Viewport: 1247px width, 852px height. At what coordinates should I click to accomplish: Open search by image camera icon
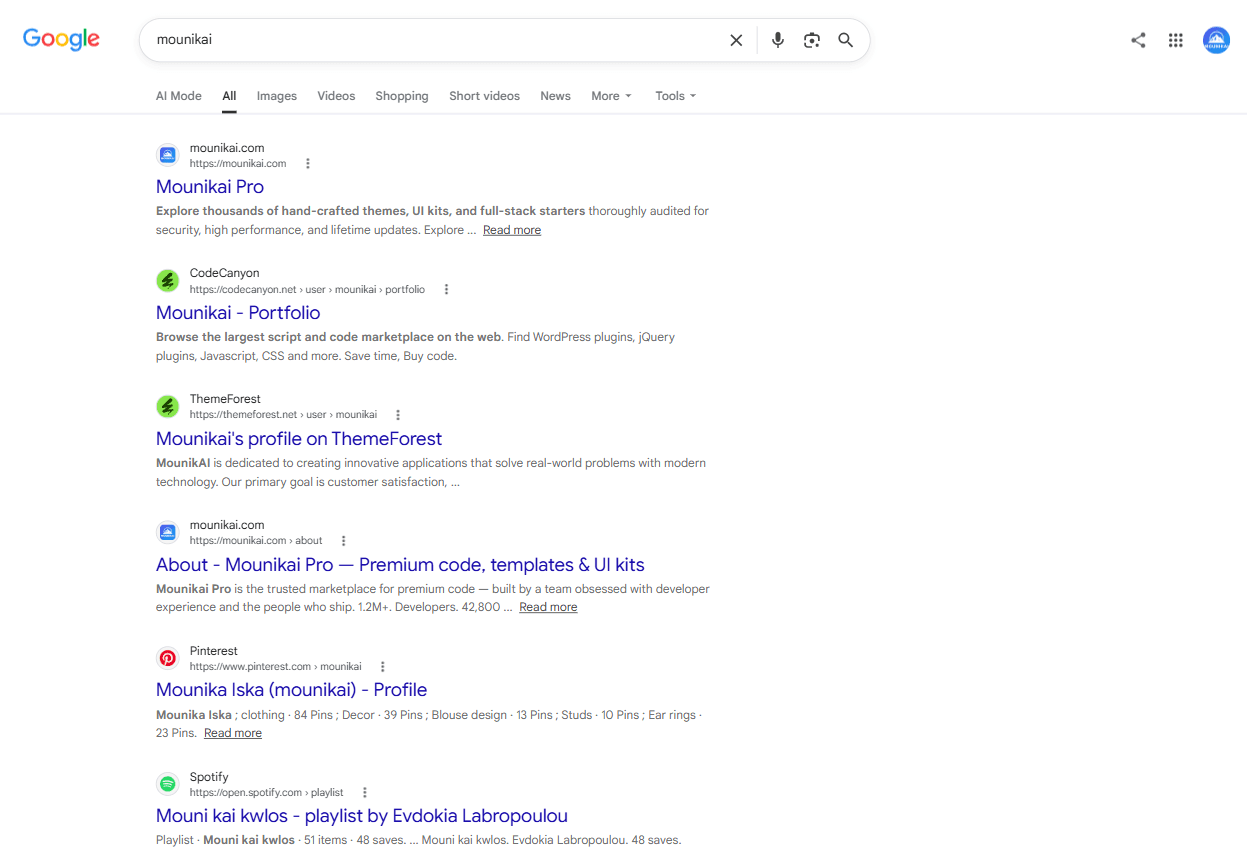pos(812,40)
